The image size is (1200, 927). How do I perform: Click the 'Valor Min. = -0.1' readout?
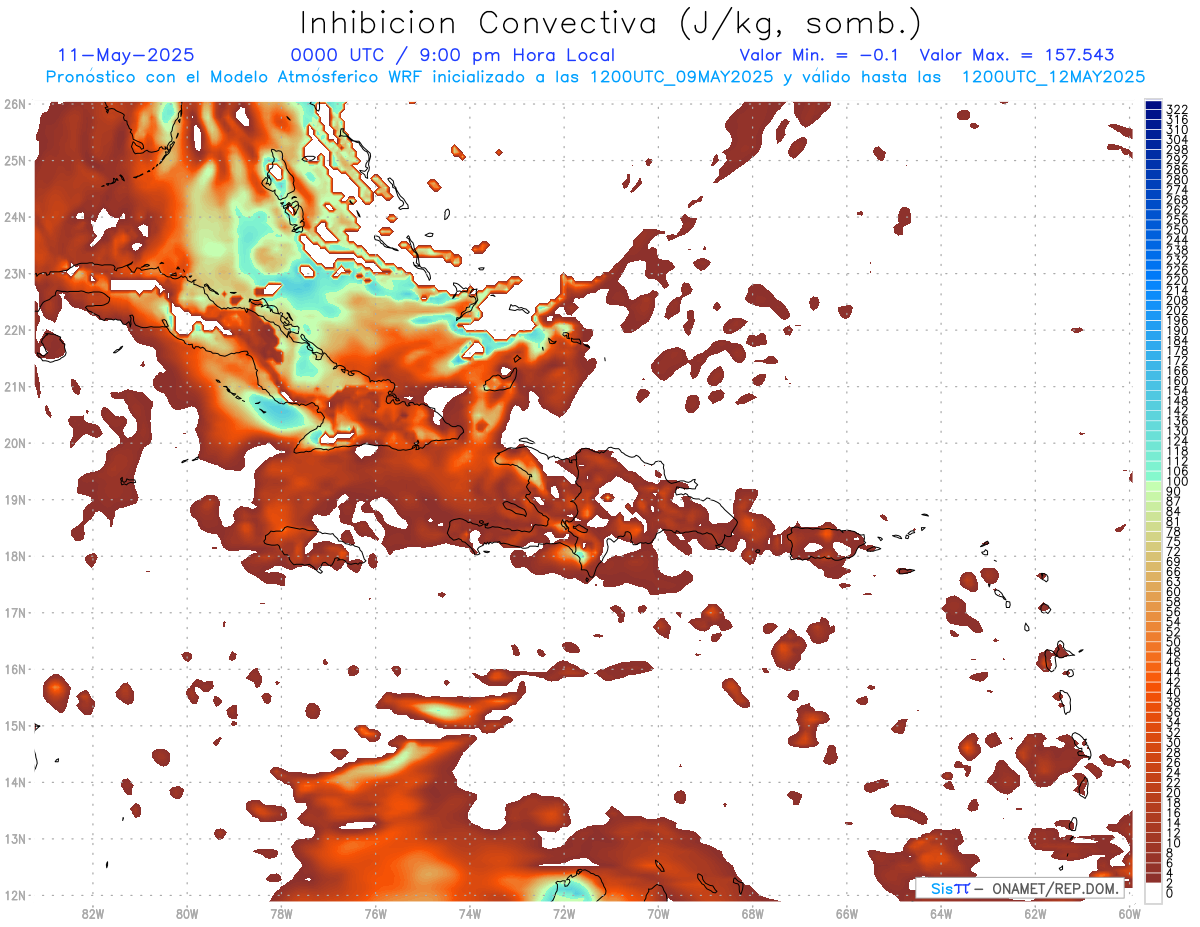[x=820, y=55]
